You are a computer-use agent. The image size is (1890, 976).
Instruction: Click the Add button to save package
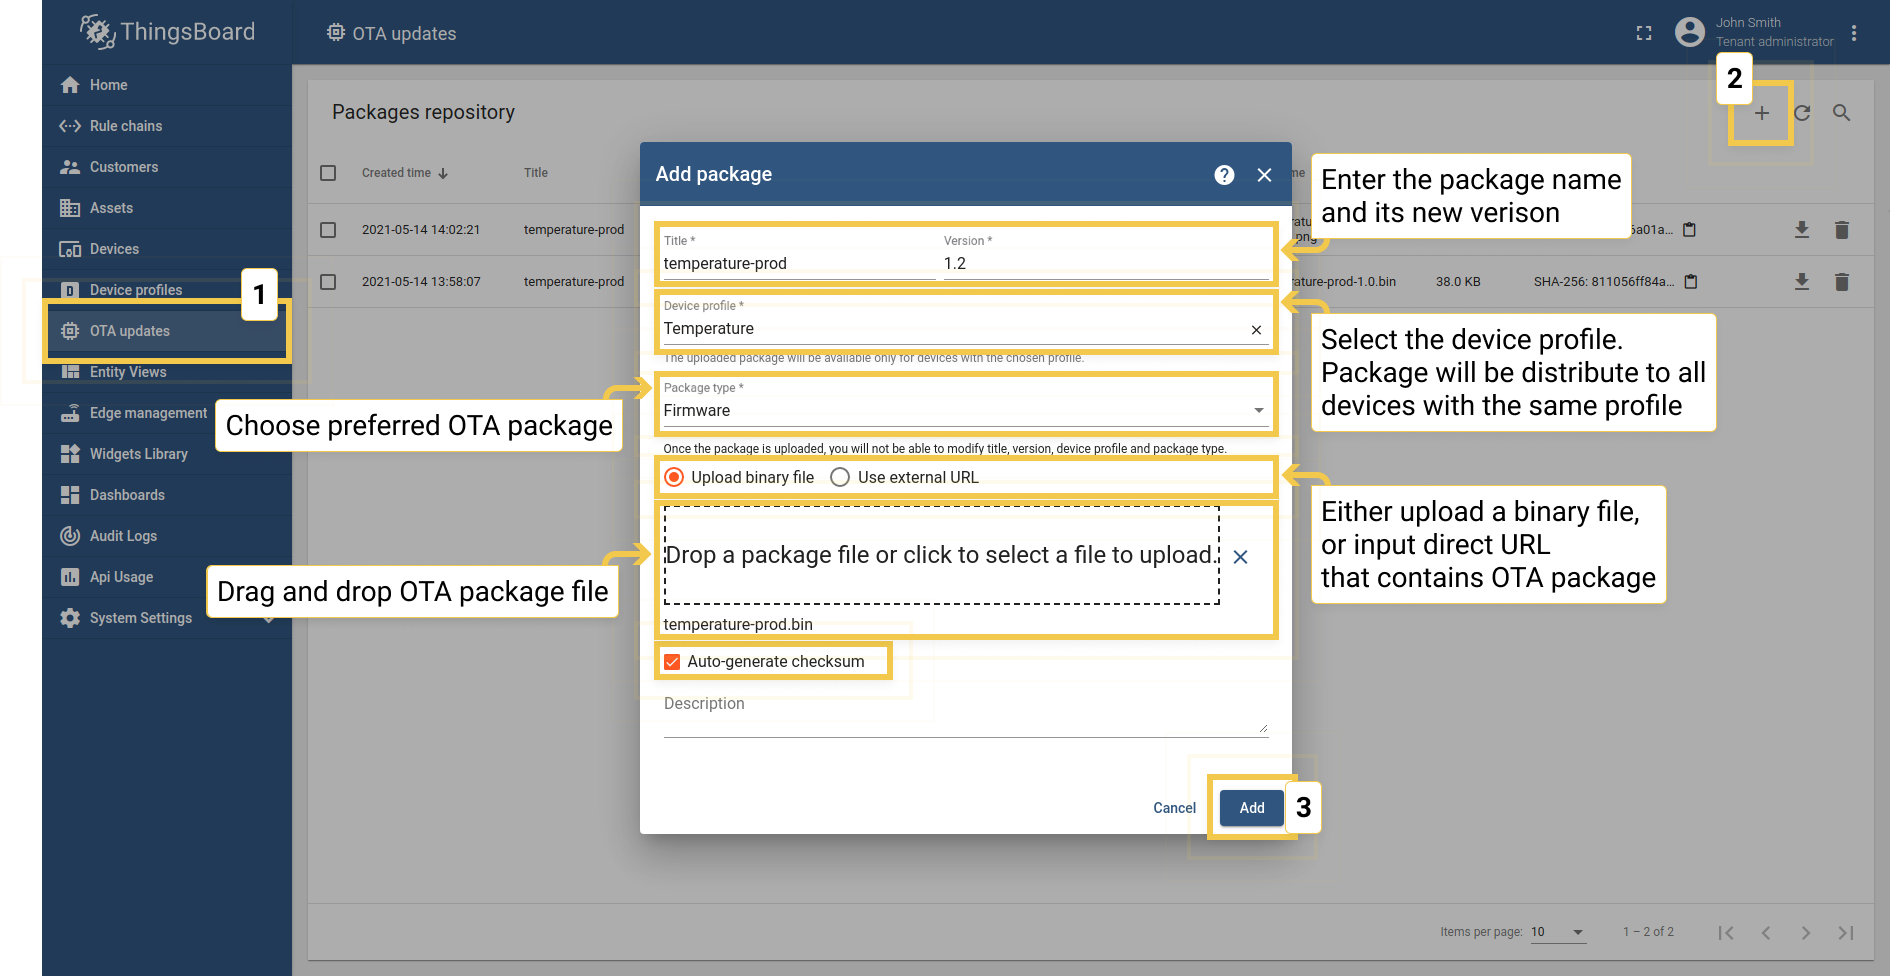click(1250, 807)
